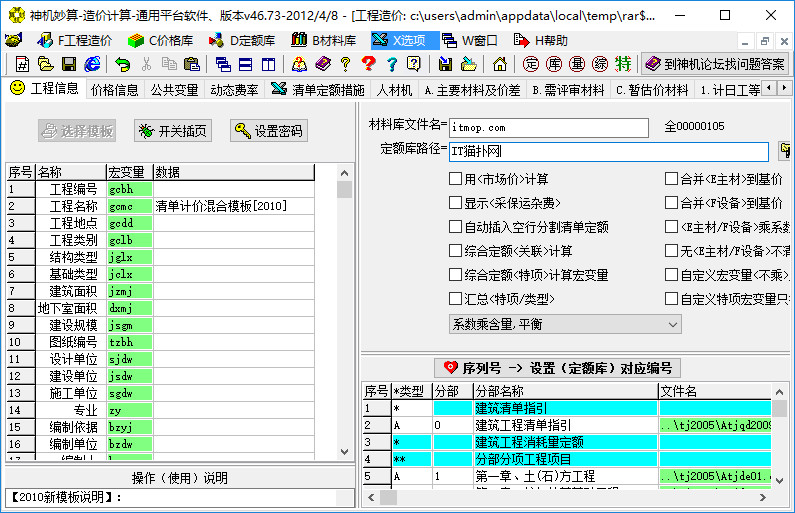Tick the 显示<采保运杂费> checkbox

pos(456,203)
